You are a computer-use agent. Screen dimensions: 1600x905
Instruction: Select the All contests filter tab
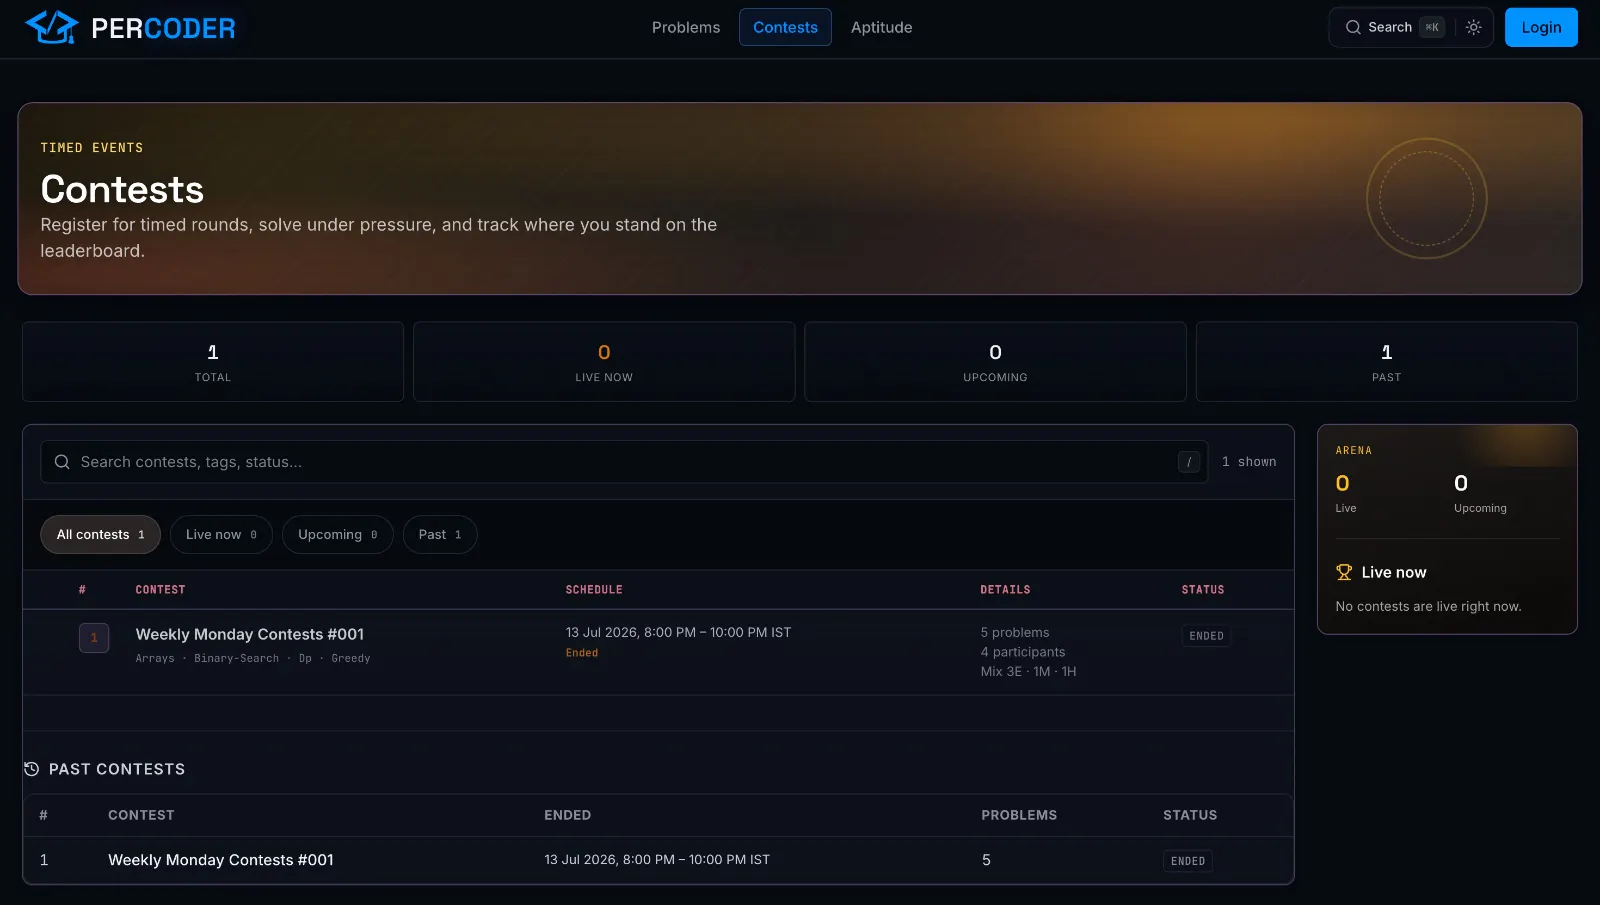coord(100,535)
